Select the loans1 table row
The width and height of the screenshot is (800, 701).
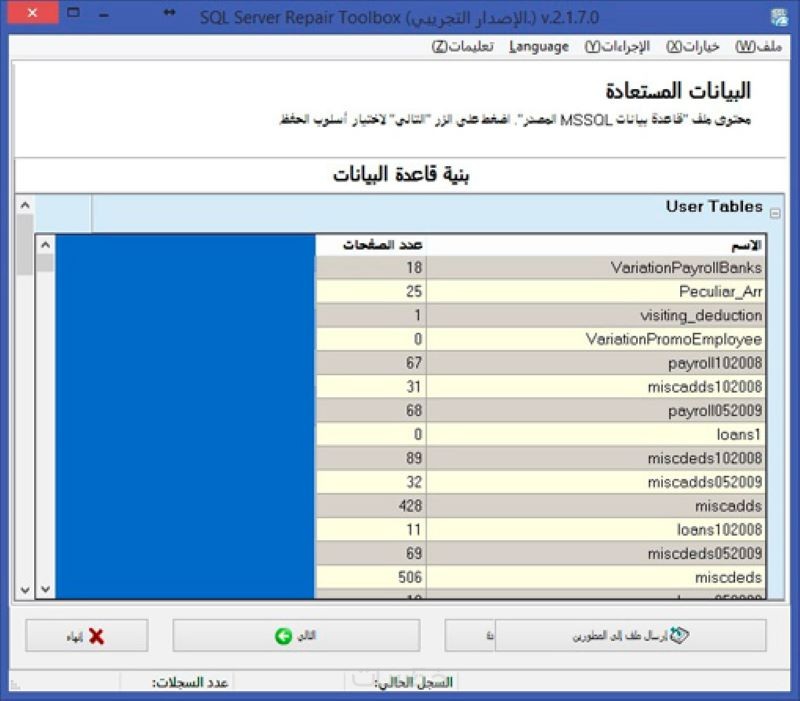[x=541, y=434]
